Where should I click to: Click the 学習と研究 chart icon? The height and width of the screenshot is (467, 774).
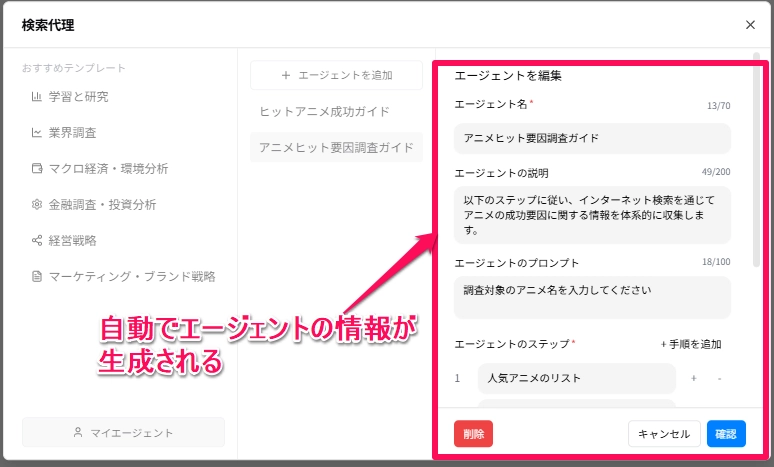(37, 97)
